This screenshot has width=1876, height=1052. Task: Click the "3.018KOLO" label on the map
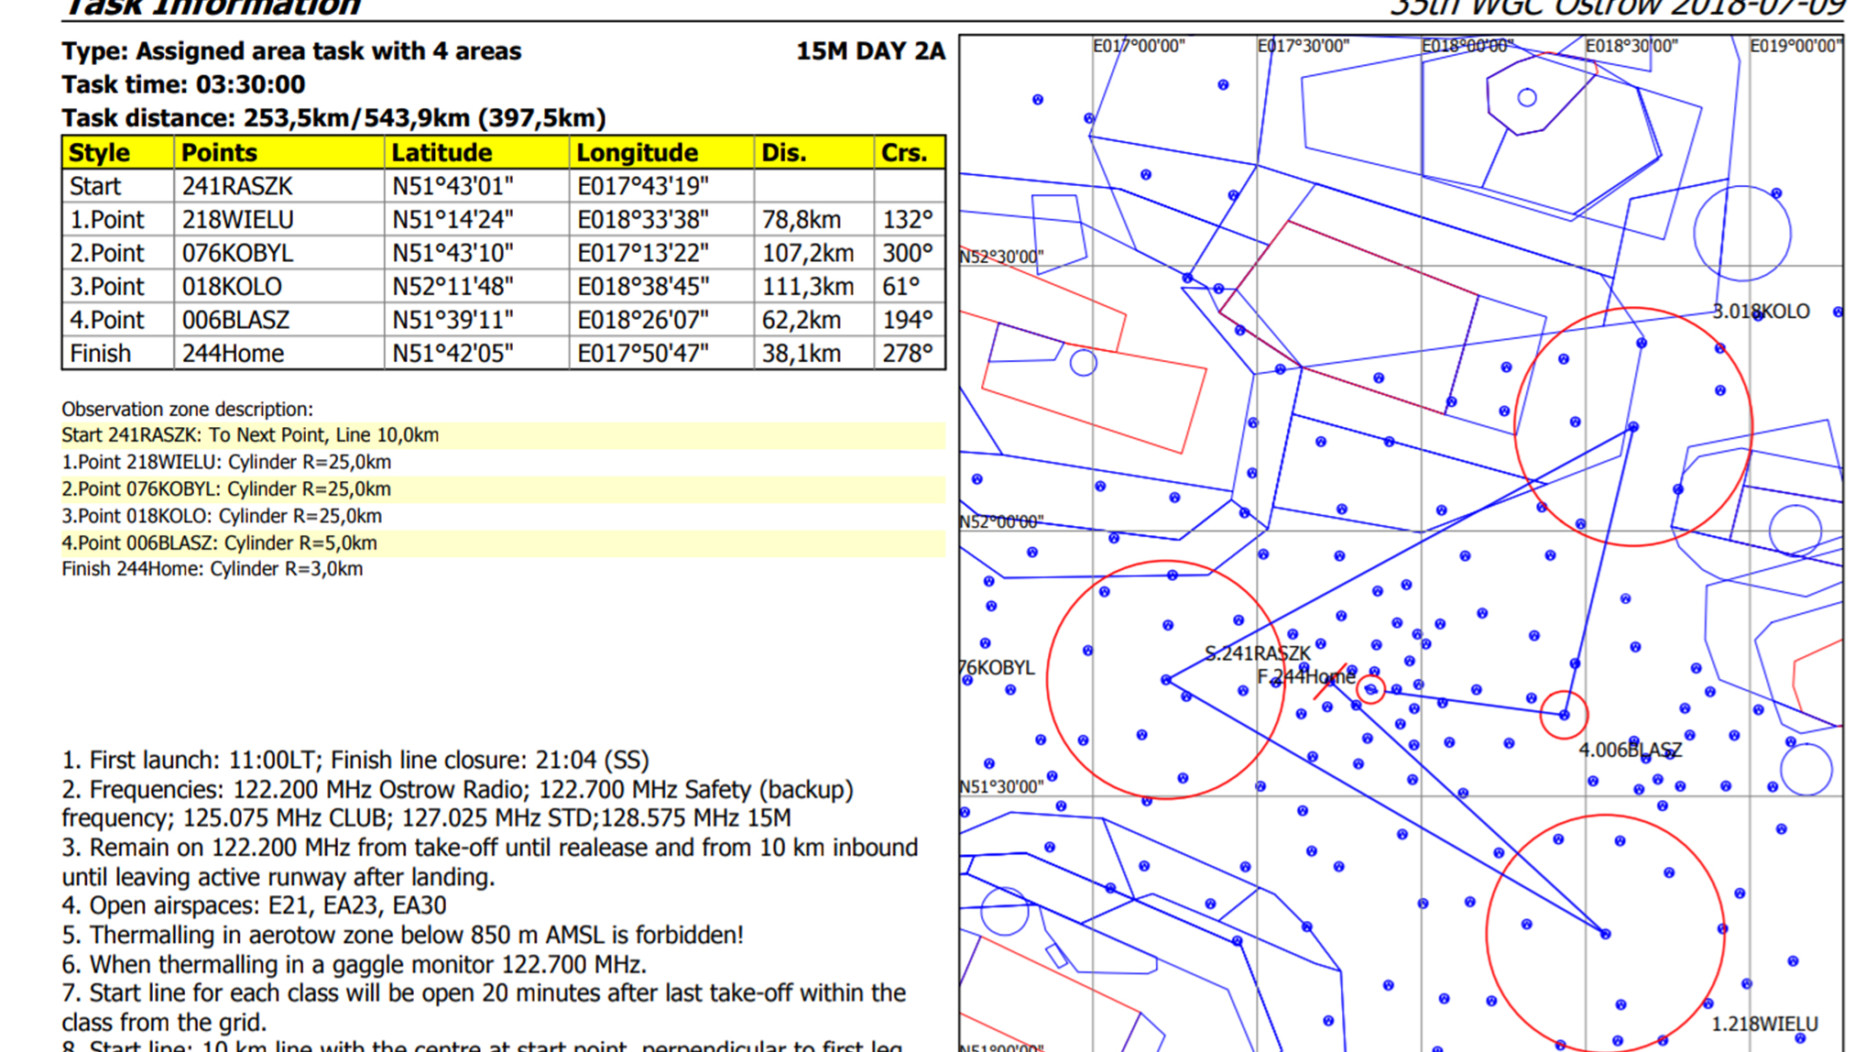1761,312
